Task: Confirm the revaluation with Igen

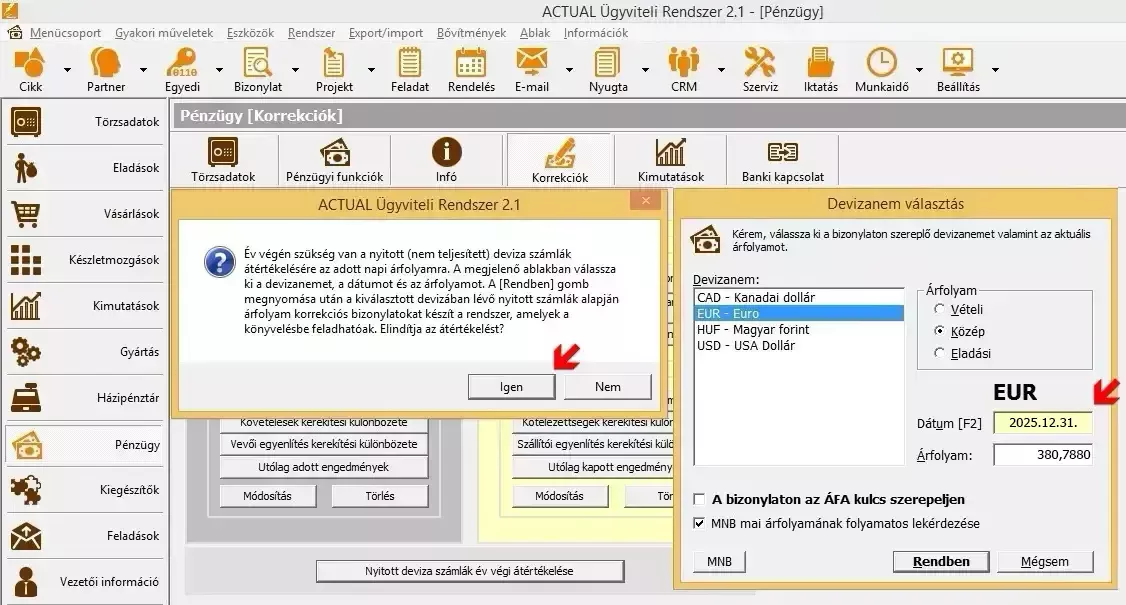Action: 511,387
